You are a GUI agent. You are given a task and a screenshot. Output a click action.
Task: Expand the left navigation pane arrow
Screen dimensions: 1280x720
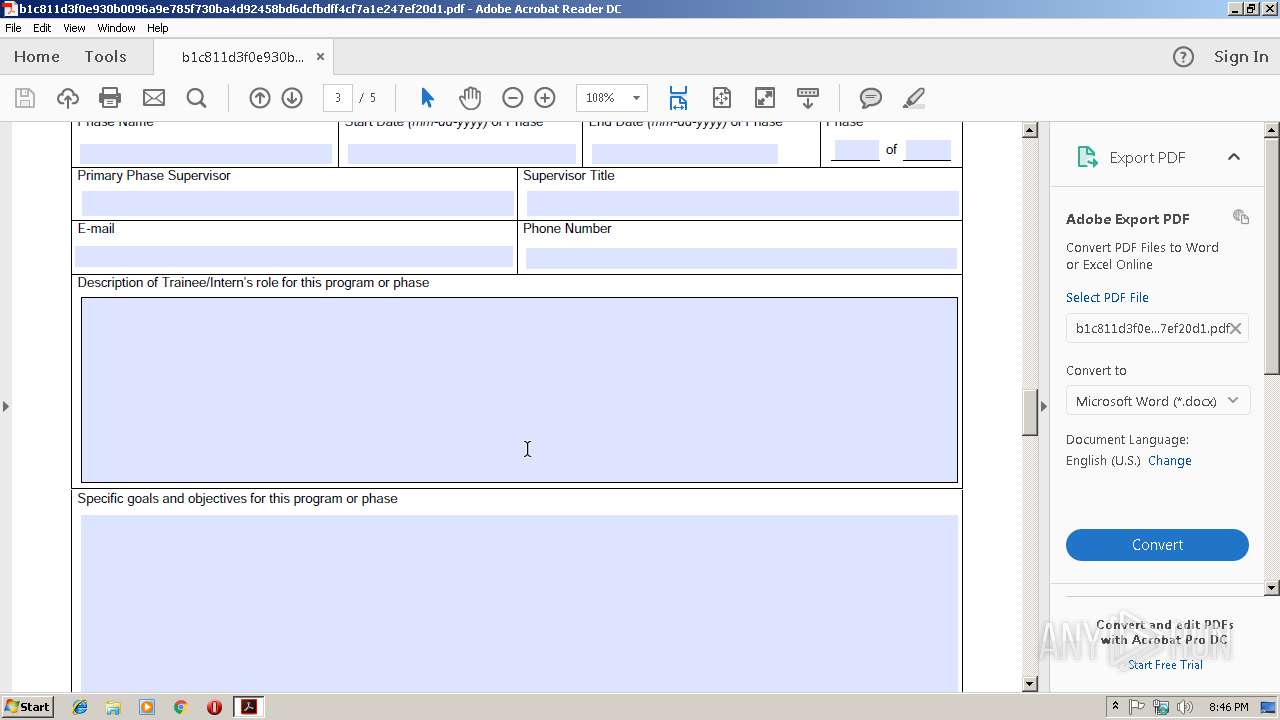coord(6,406)
